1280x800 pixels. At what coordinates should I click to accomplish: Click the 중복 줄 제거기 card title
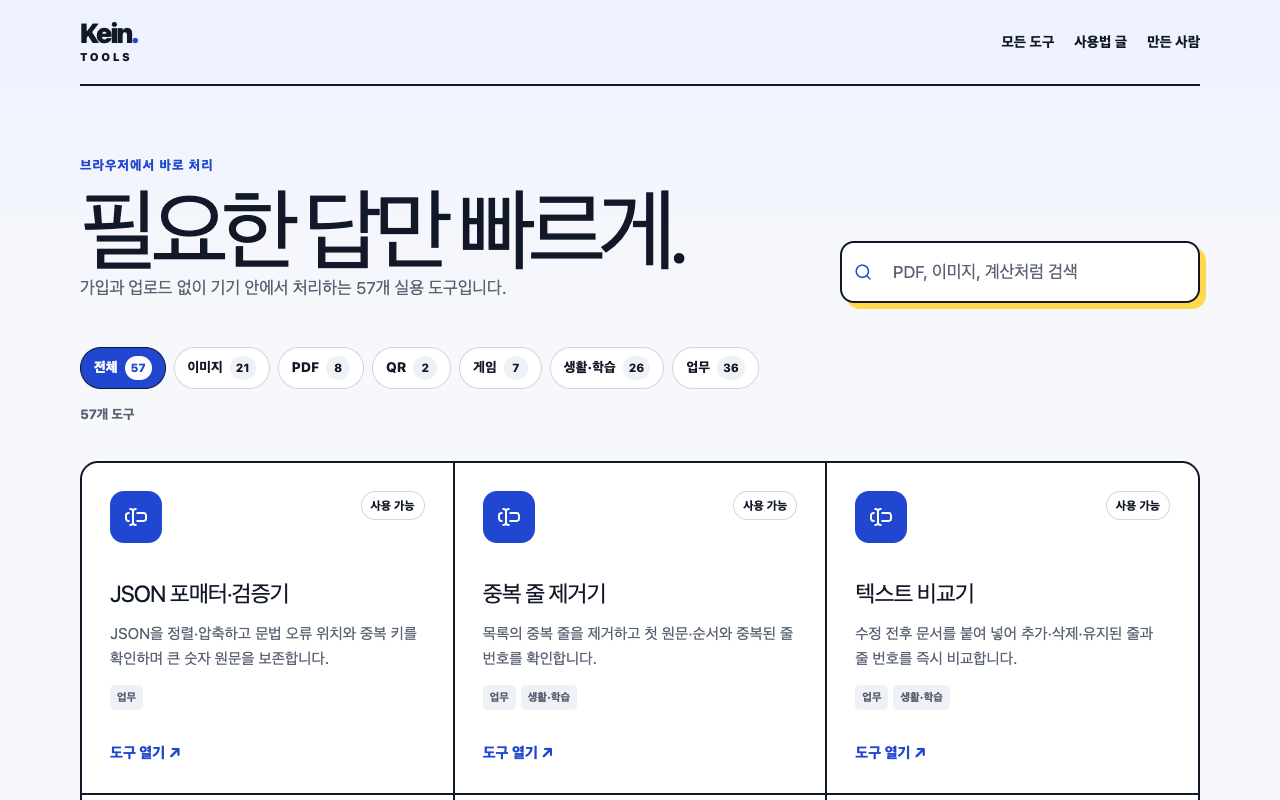544,593
